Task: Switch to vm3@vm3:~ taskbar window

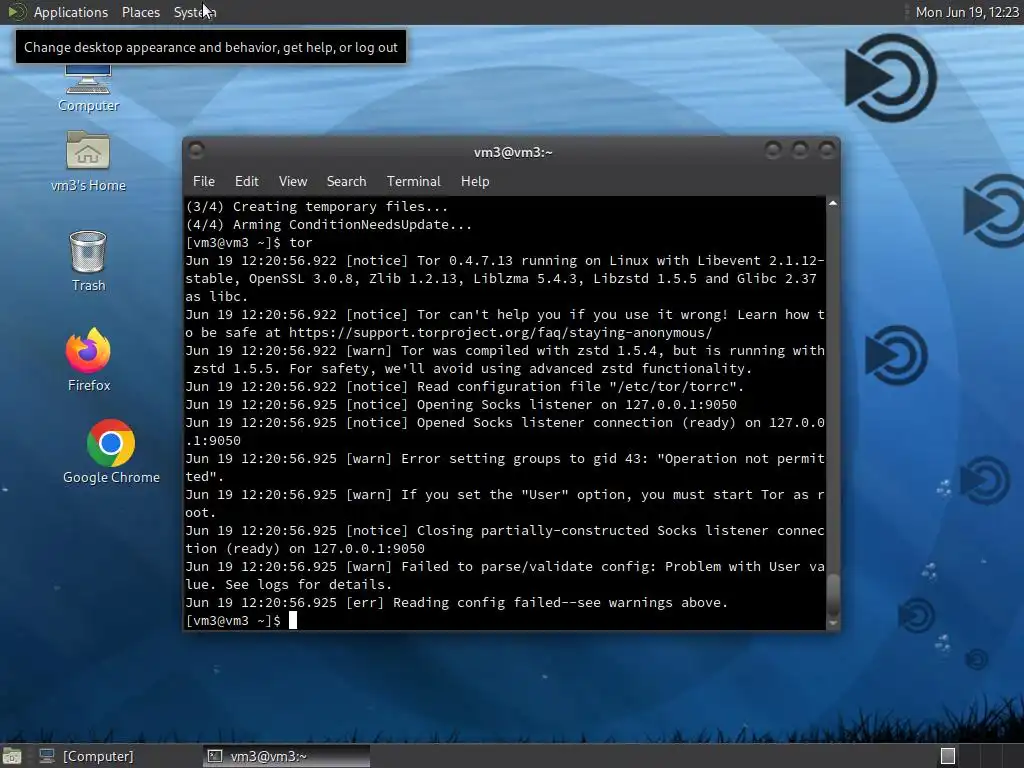Action: (x=286, y=756)
